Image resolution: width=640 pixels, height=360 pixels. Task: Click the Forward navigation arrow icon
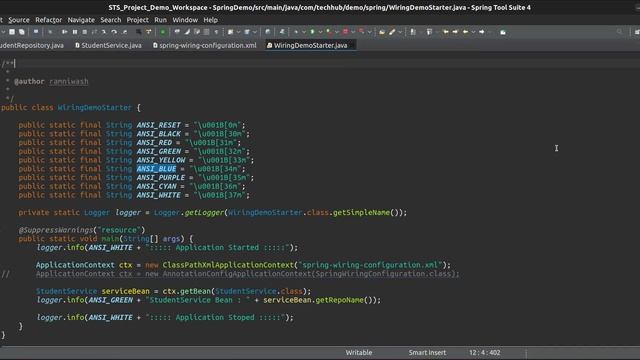482,32
